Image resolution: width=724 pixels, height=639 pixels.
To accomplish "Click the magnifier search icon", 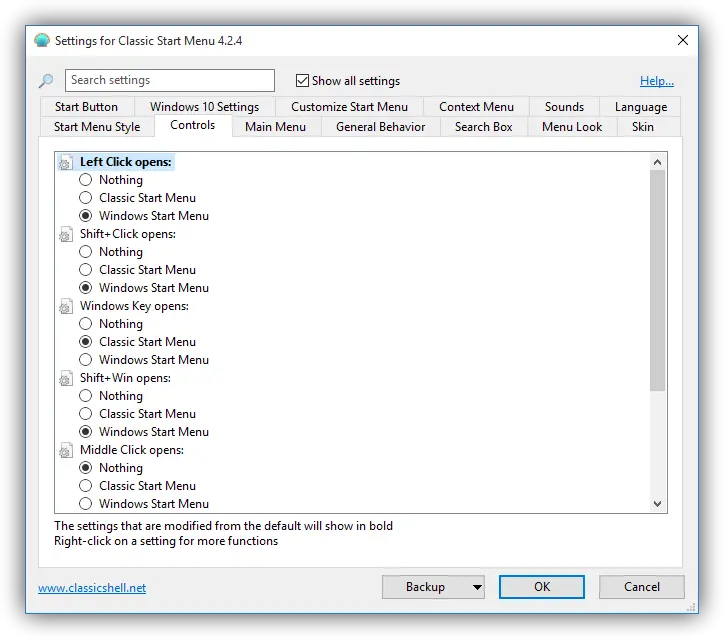I will pos(46,81).
